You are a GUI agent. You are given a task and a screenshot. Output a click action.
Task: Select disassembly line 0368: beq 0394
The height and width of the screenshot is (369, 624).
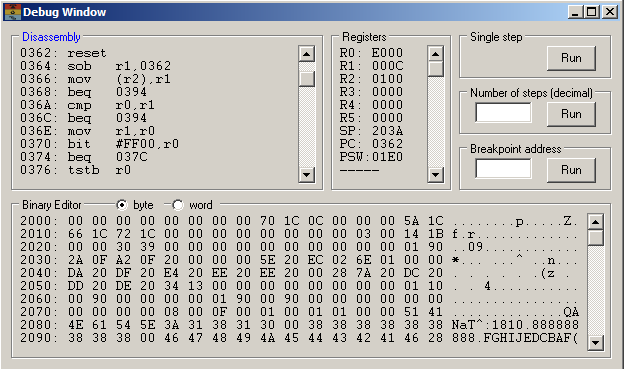pyautogui.click(x=84, y=92)
